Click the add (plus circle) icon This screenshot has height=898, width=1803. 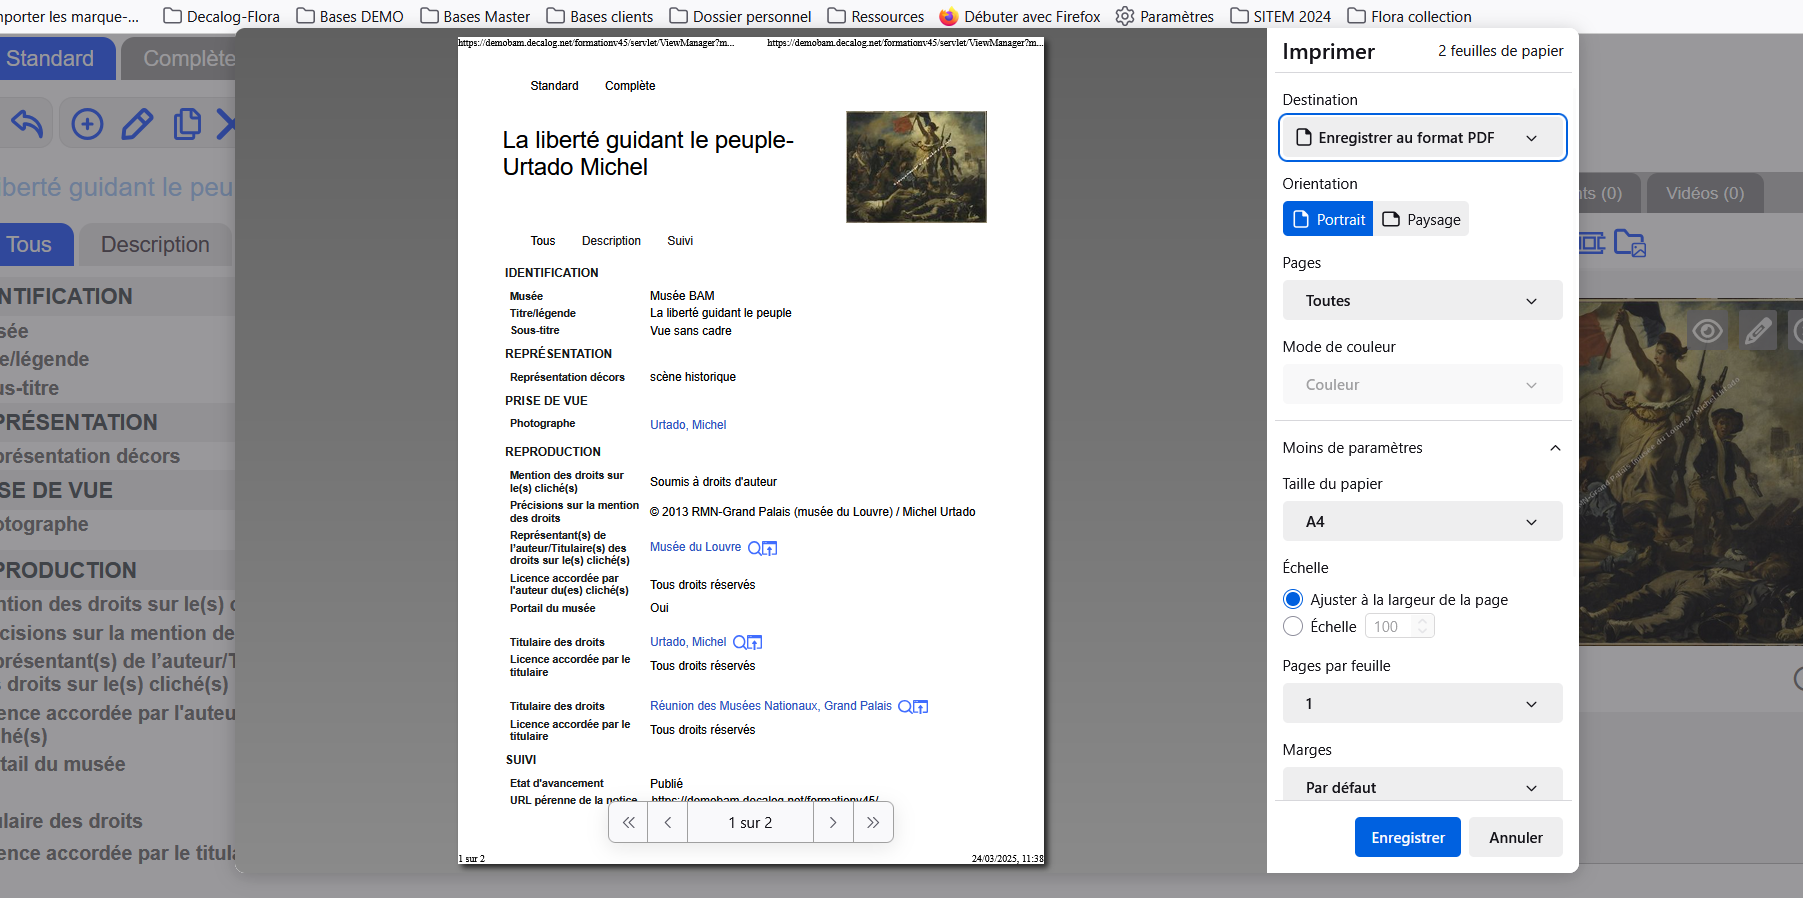click(x=87, y=124)
